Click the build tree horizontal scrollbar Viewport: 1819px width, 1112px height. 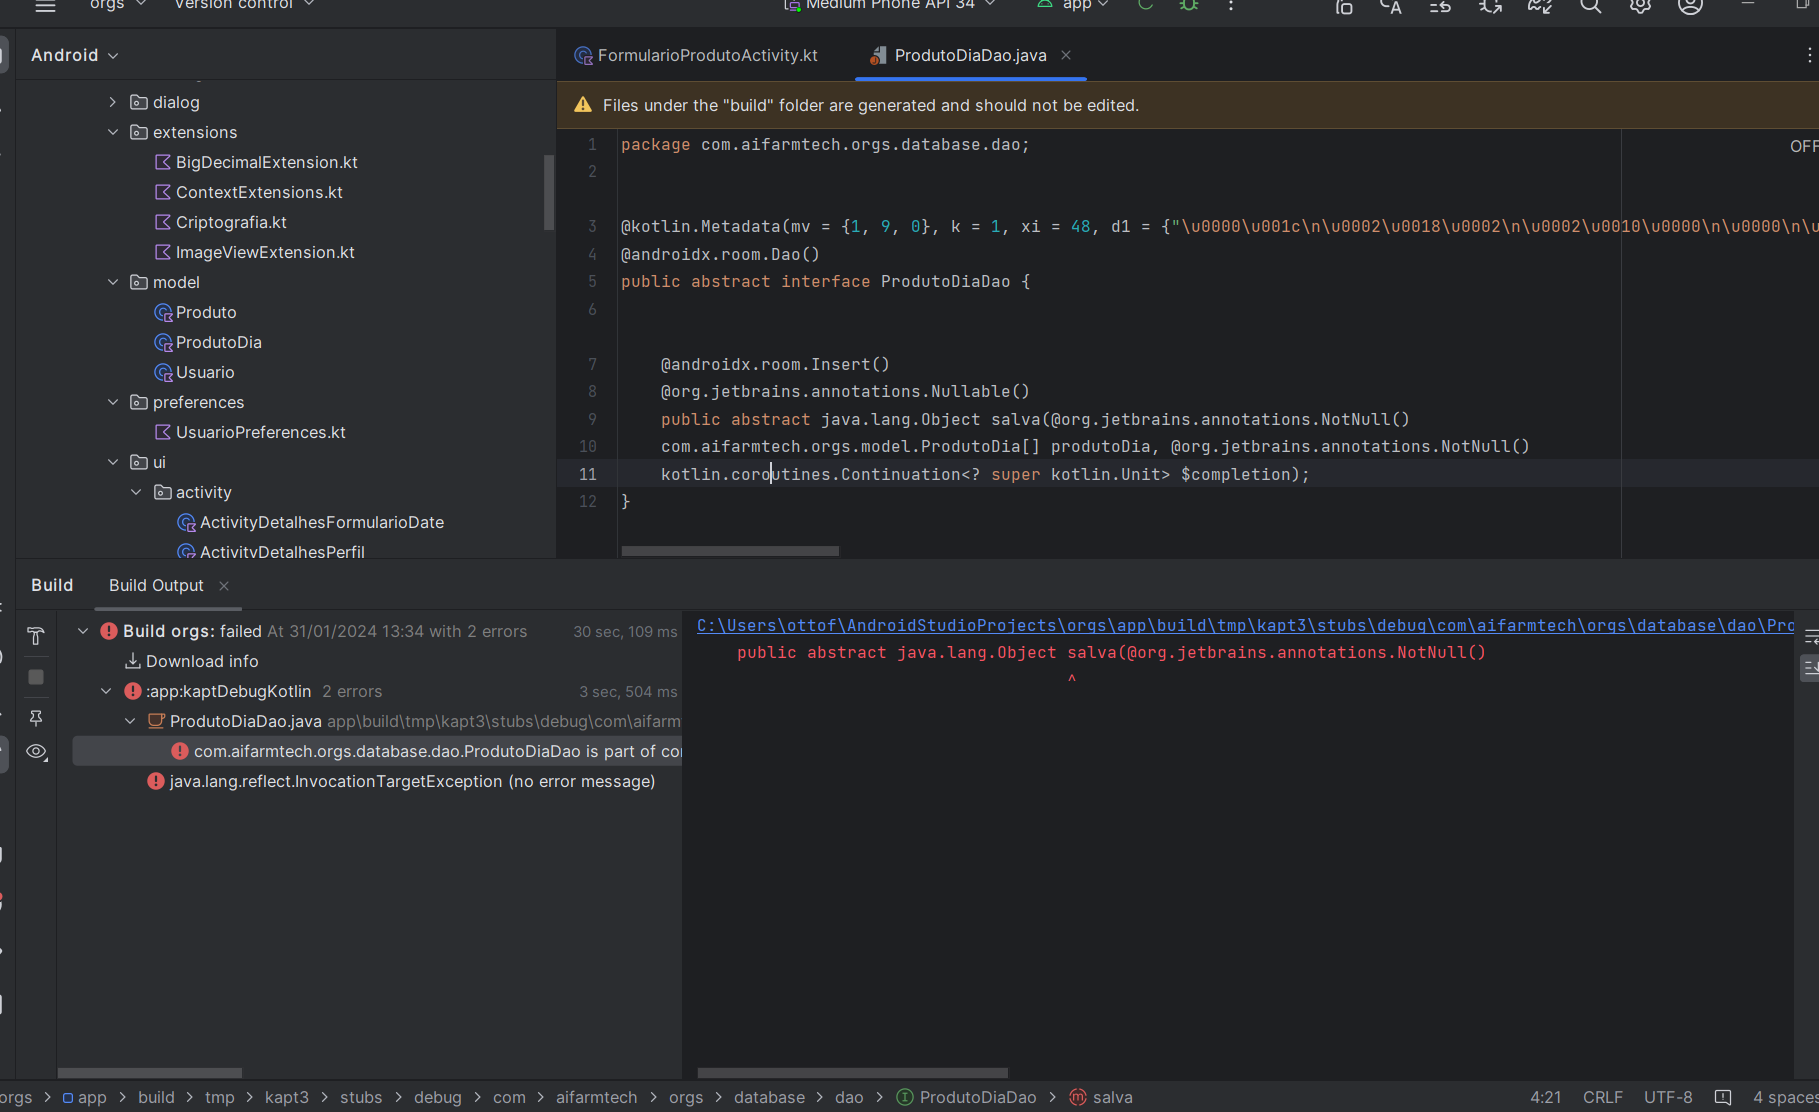click(150, 1072)
